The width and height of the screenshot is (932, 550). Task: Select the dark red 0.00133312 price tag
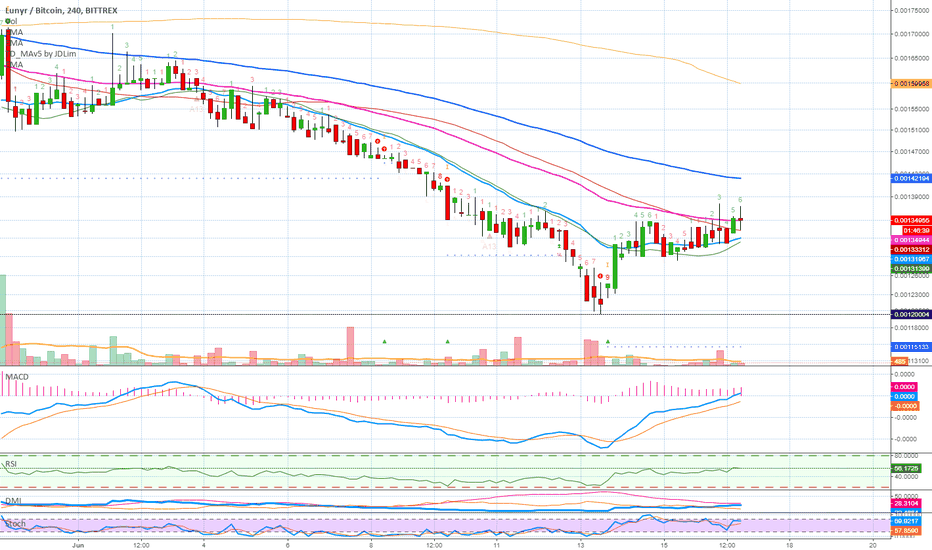tap(911, 250)
